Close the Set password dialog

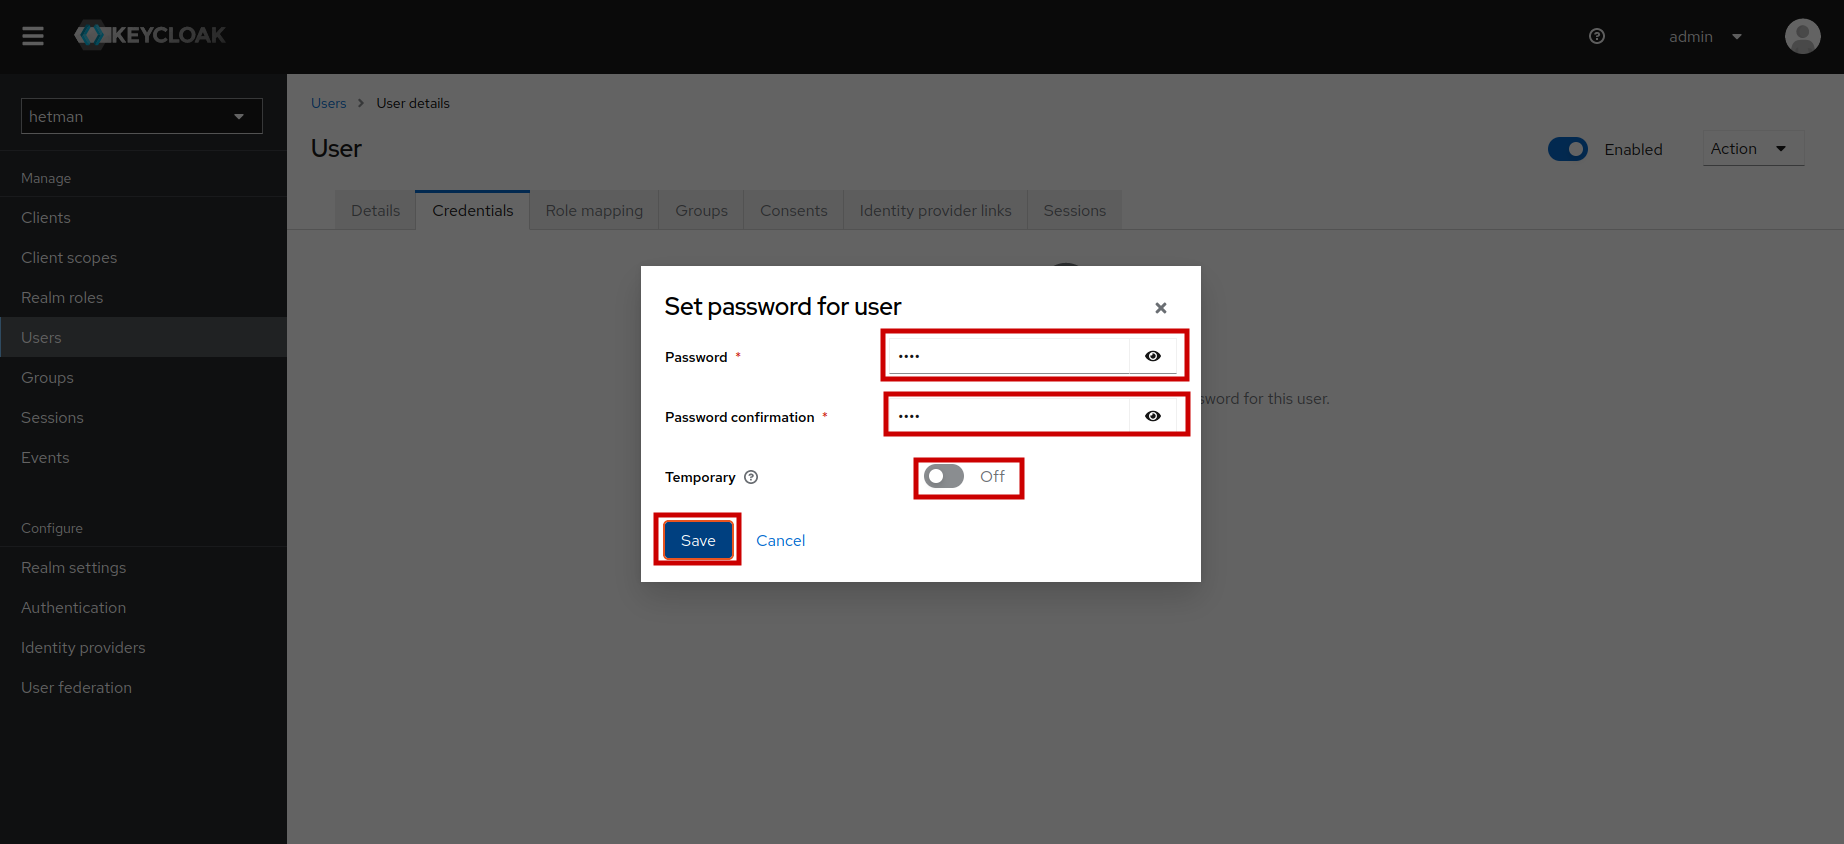click(x=1160, y=307)
